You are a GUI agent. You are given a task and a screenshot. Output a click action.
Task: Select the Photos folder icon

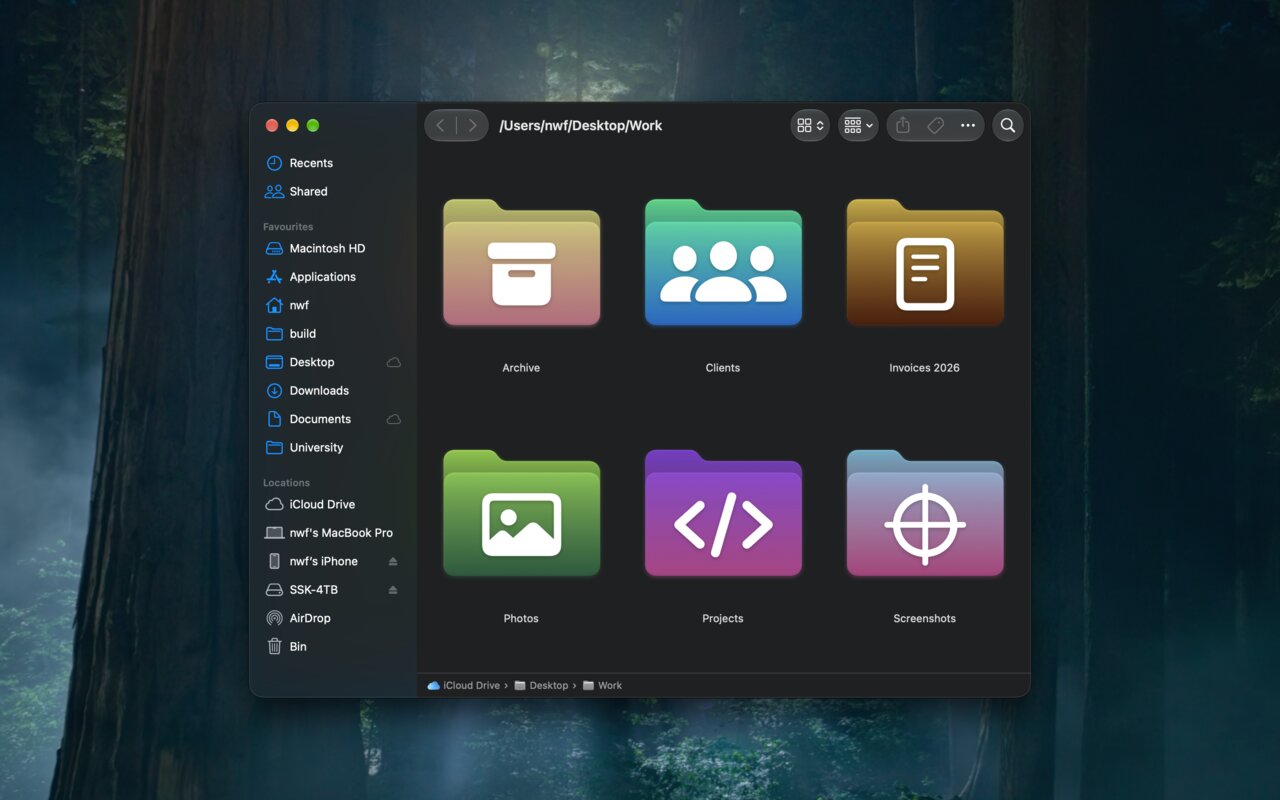(x=521, y=513)
